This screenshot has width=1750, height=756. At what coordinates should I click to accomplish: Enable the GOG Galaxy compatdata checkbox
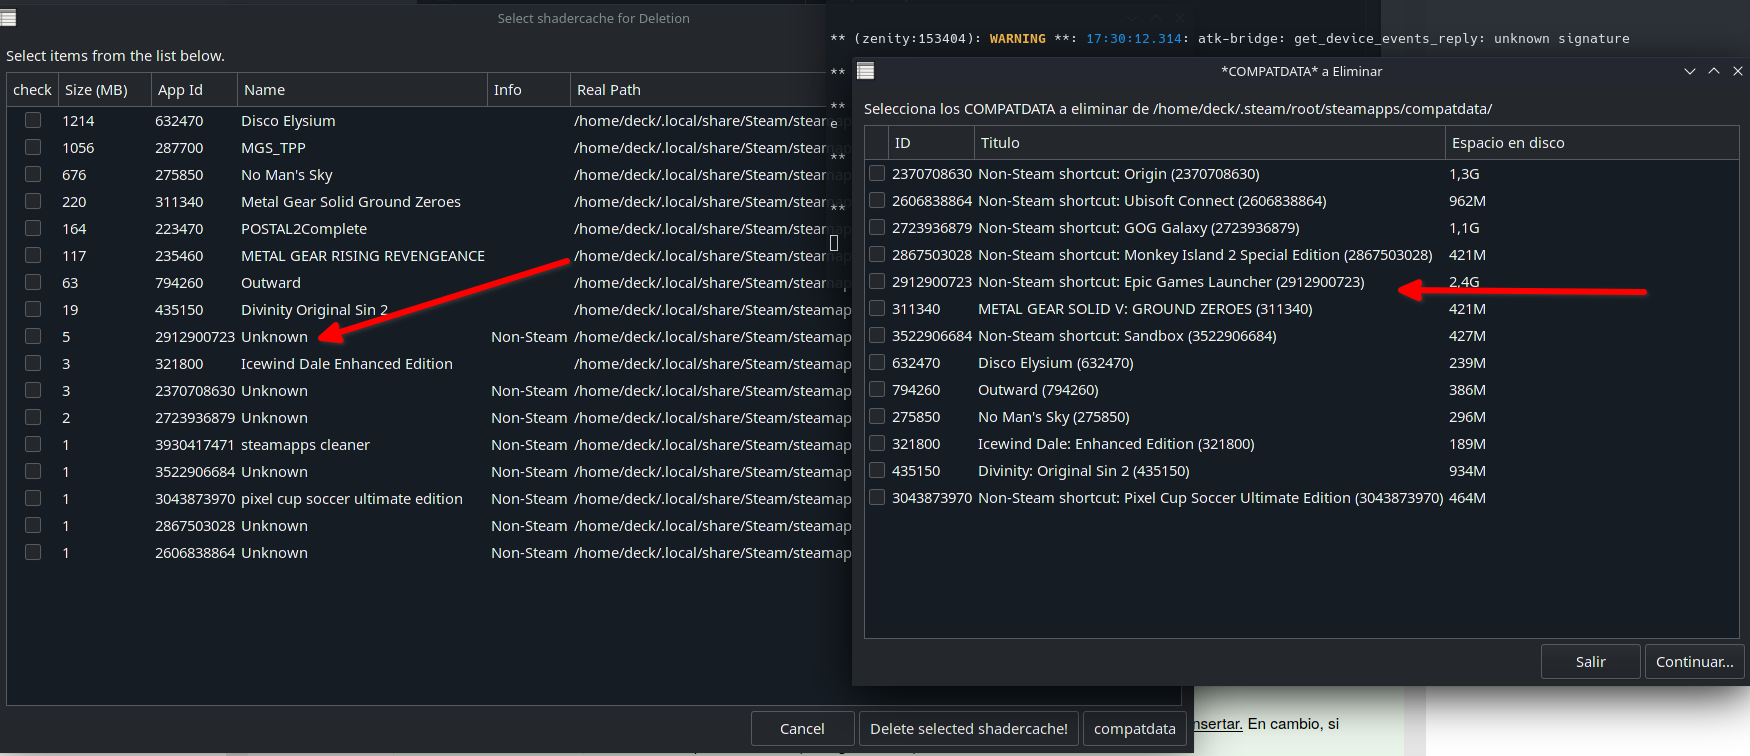(x=877, y=227)
